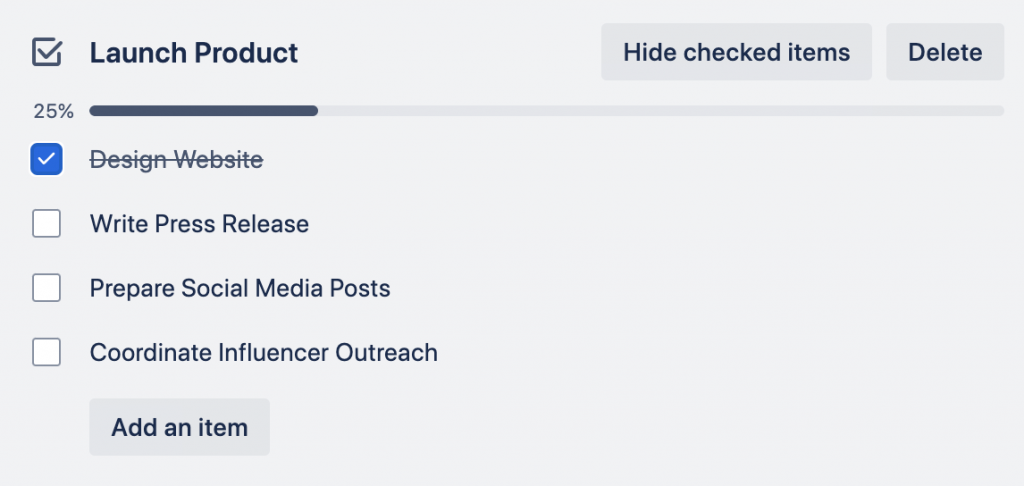Screen dimensions: 1024x486
Task: Open the Coordinate Influencer Outreach item text
Action: point(264,353)
